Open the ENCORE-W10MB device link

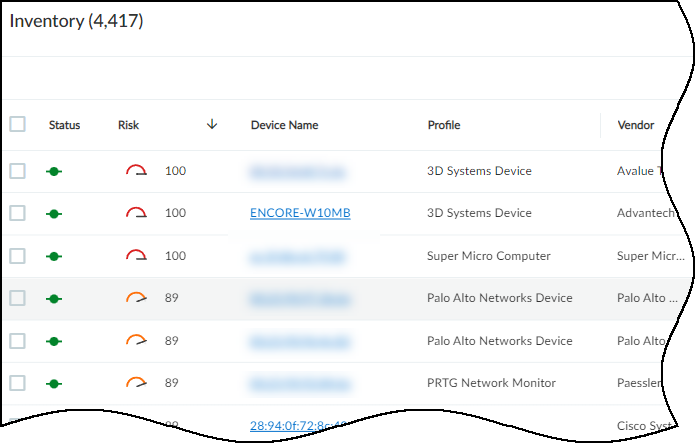[300, 214]
